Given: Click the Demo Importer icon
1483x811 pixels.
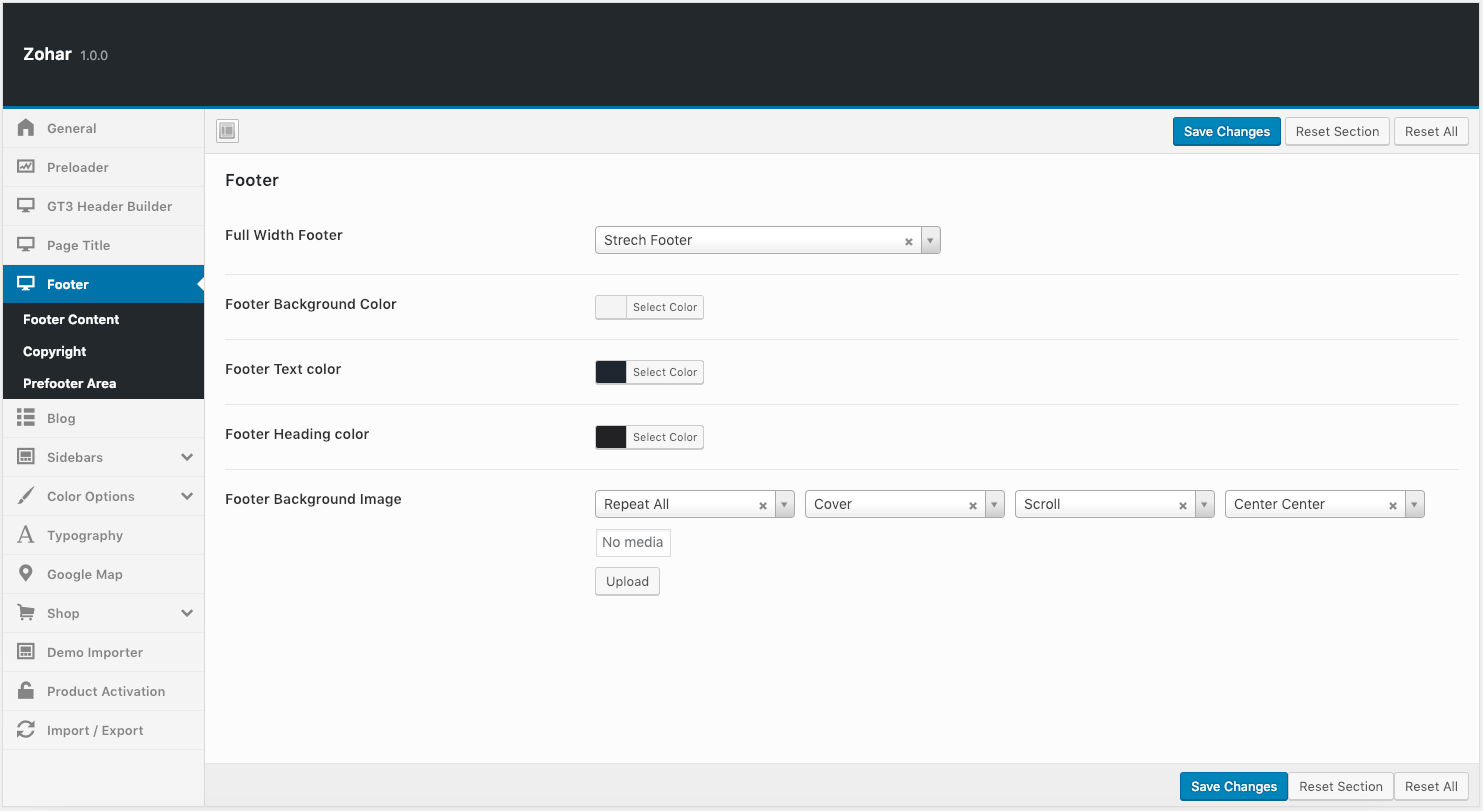Looking at the screenshot, I should click(x=26, y=652).
